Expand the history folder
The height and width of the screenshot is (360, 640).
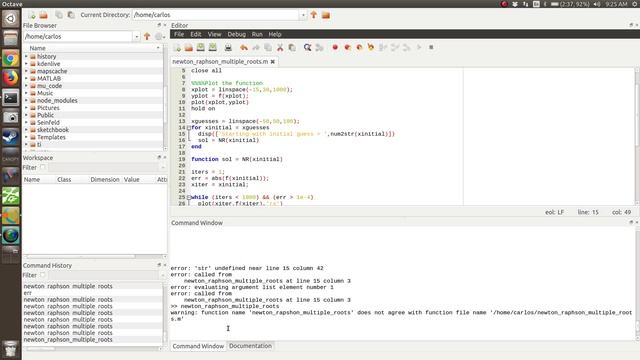(x=26, y=56)
